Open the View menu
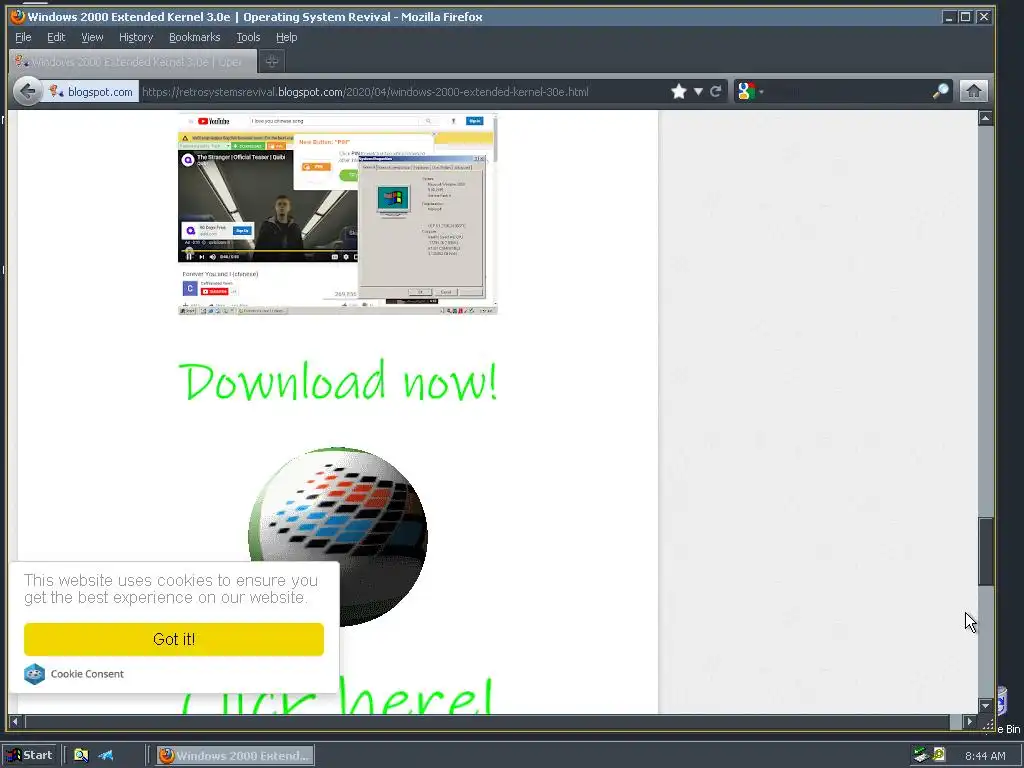 pos(92,37)
